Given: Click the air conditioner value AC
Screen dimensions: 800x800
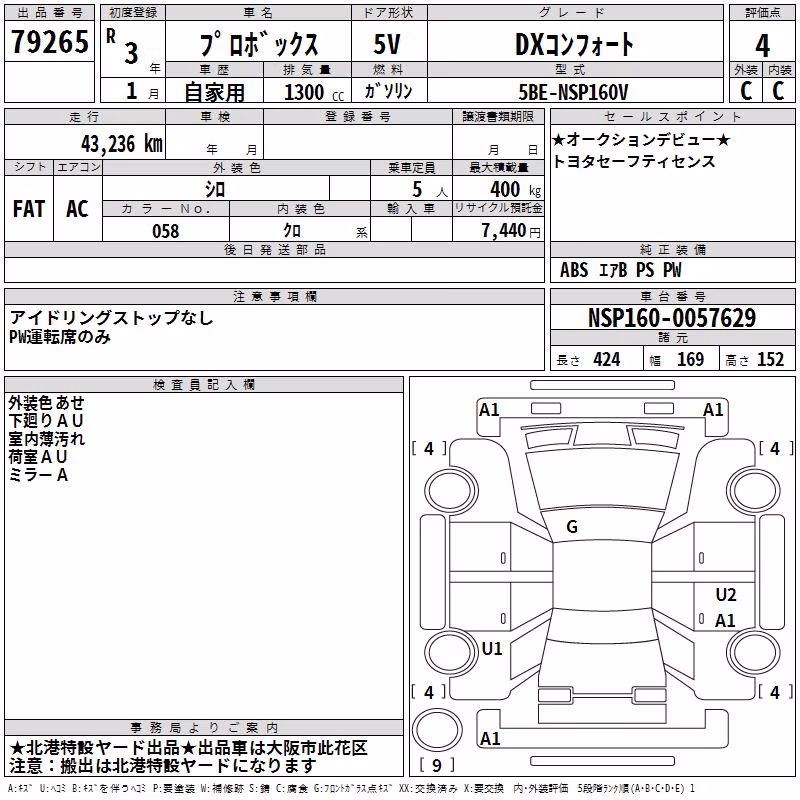Looking at the screenshot, I should pos(78,209).
